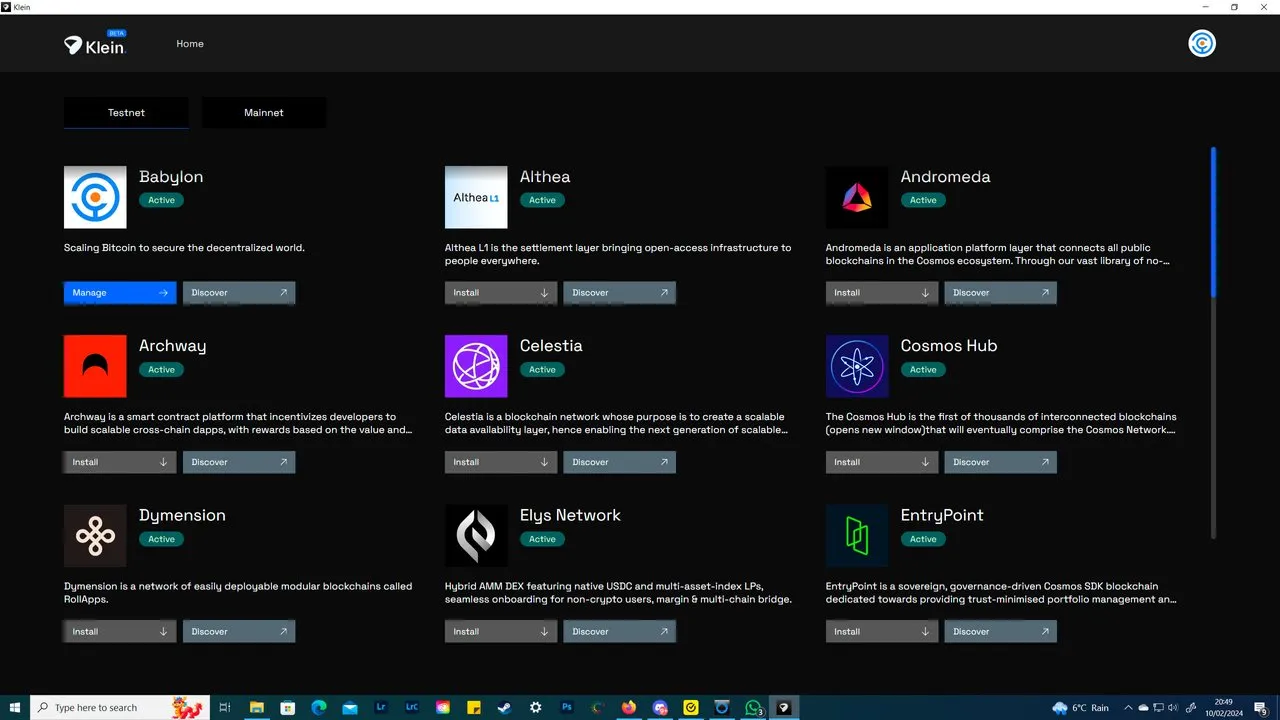Open the taskbar clock showing 20:49
This screenshot has height=720, width=1280.
[x=1224, y=707]
